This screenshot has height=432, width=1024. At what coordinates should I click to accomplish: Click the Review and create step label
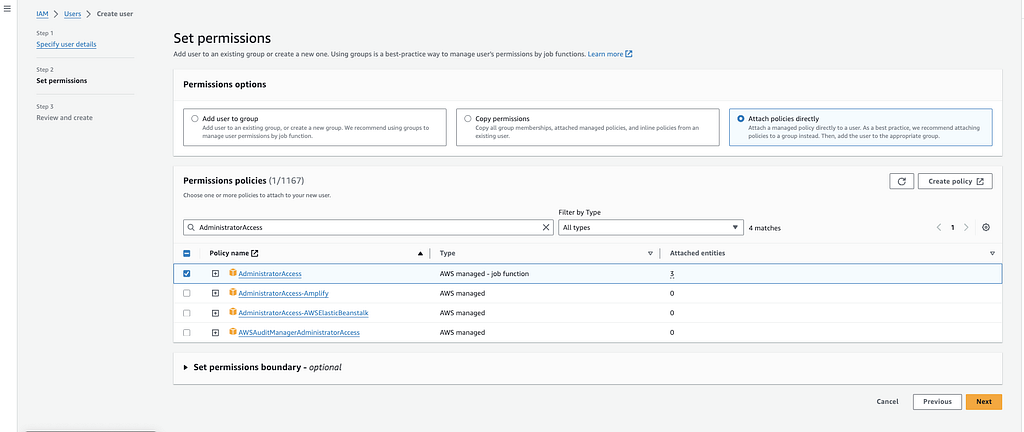64,117
